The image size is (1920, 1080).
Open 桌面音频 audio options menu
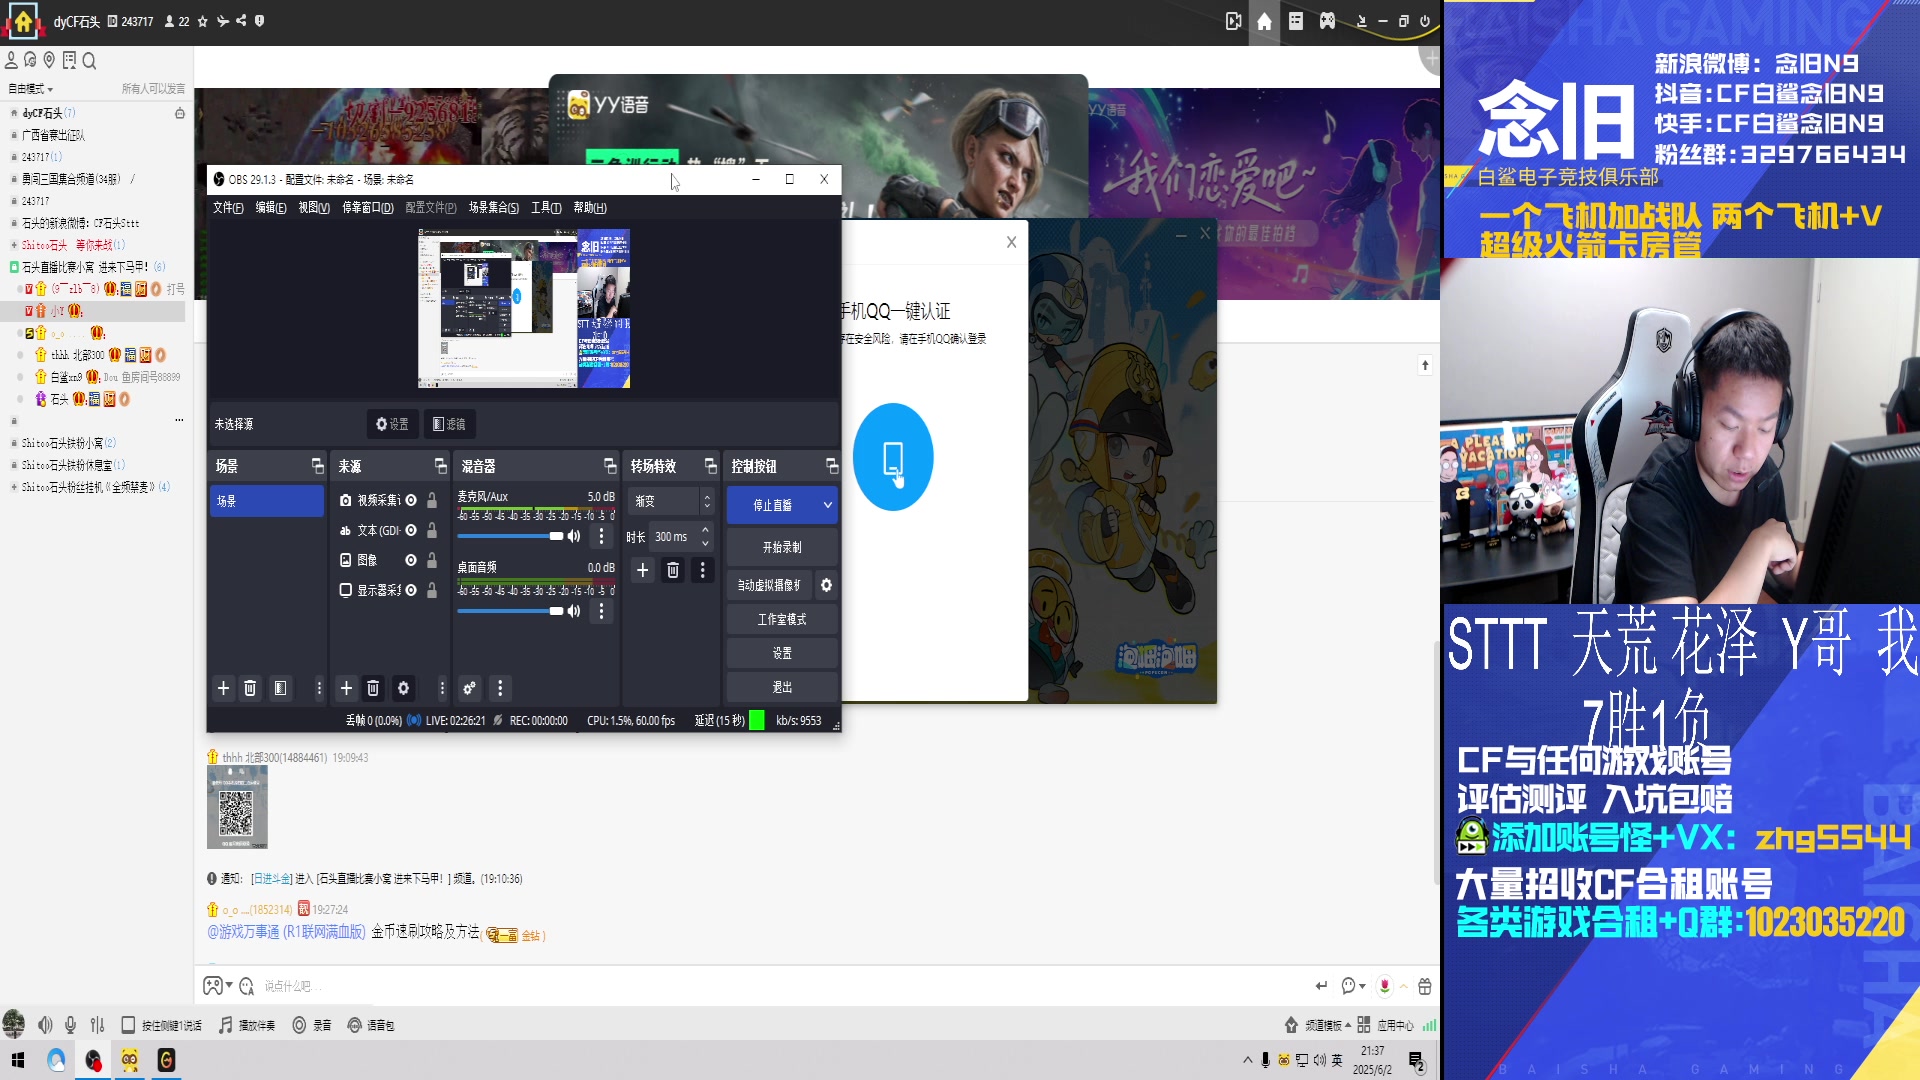[601, 611]
